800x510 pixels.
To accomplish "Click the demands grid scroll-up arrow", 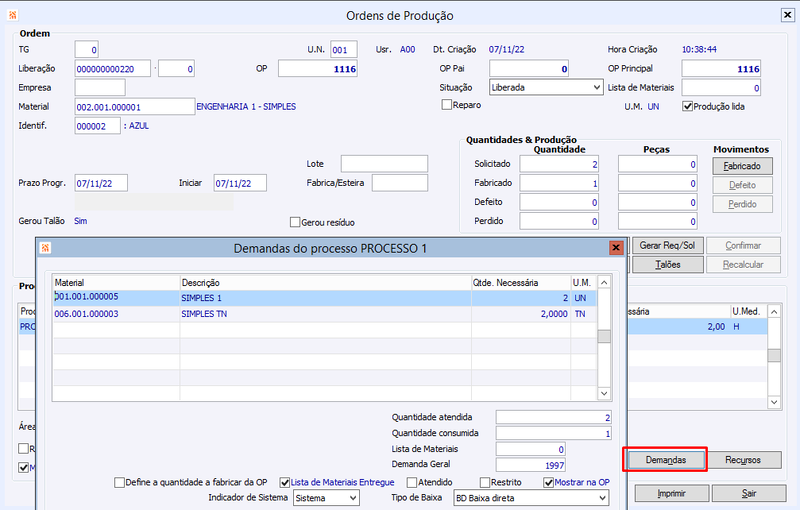I will click(x=604, y=283).
